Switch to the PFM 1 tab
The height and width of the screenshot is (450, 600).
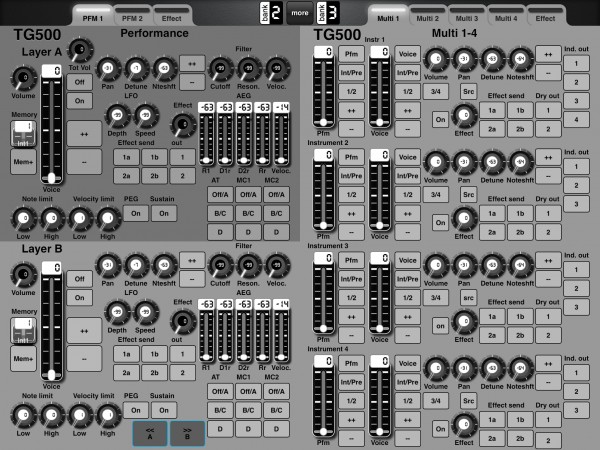click(x=93, y=15)
